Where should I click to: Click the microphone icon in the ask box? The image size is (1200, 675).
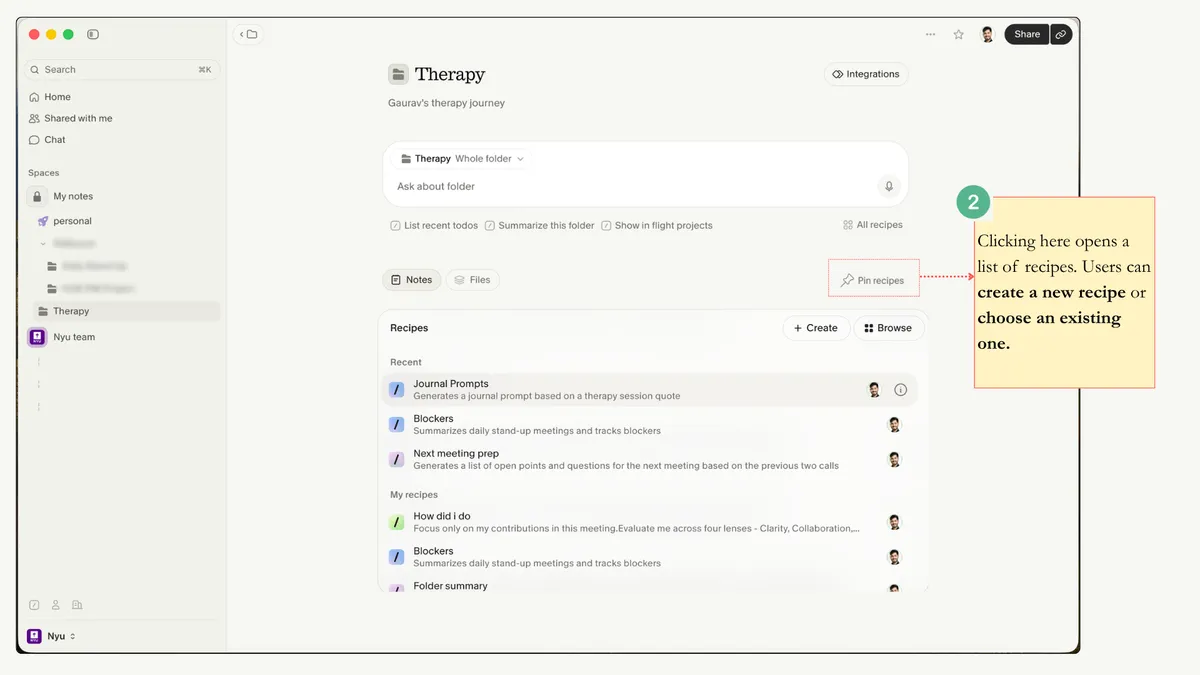(888, 186)
